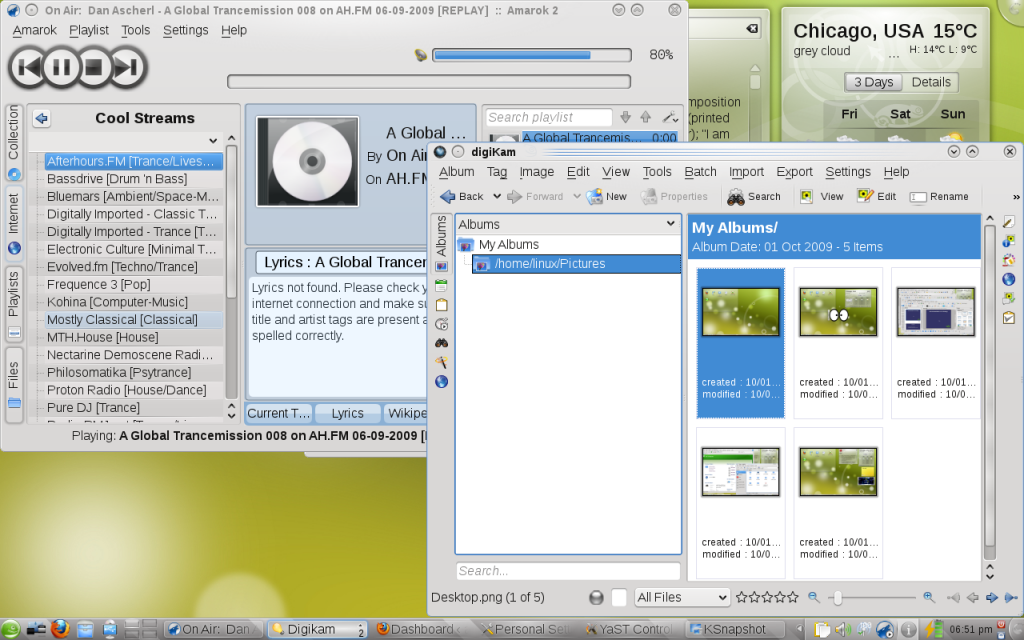The width and height of the screenshot is (1024, 640).
Task: Open digiKam Export menu
Action: click(x=794, y=172)
